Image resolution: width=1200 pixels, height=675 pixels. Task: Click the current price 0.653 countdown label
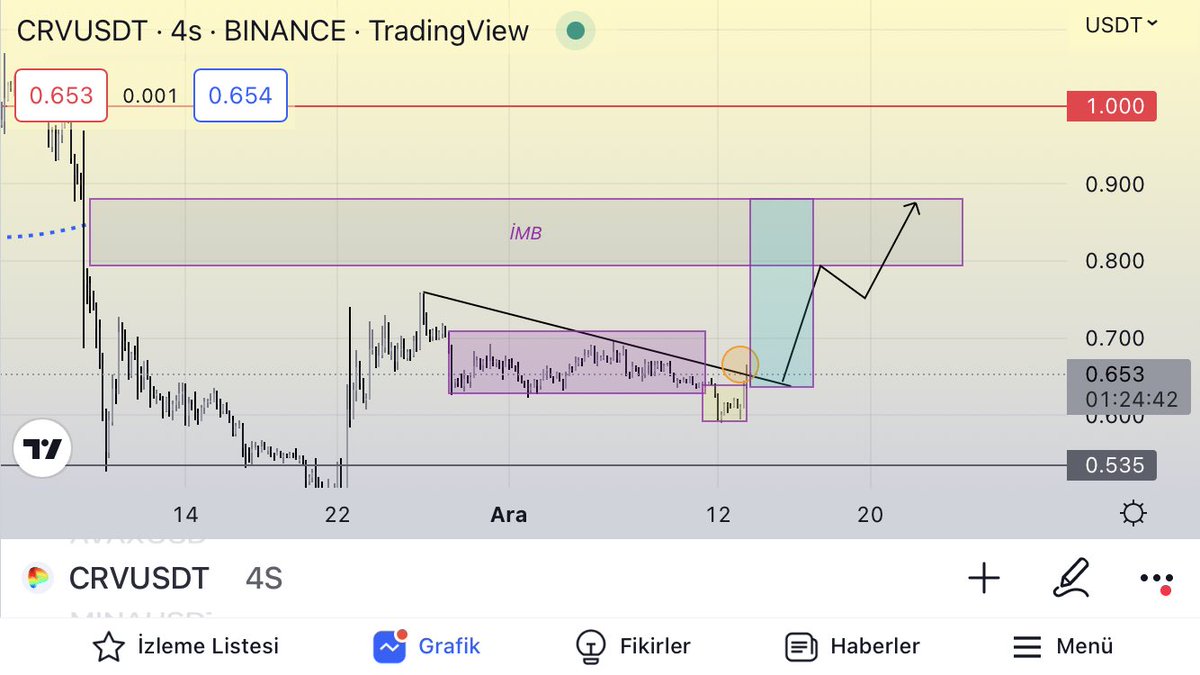point(1128,387)
